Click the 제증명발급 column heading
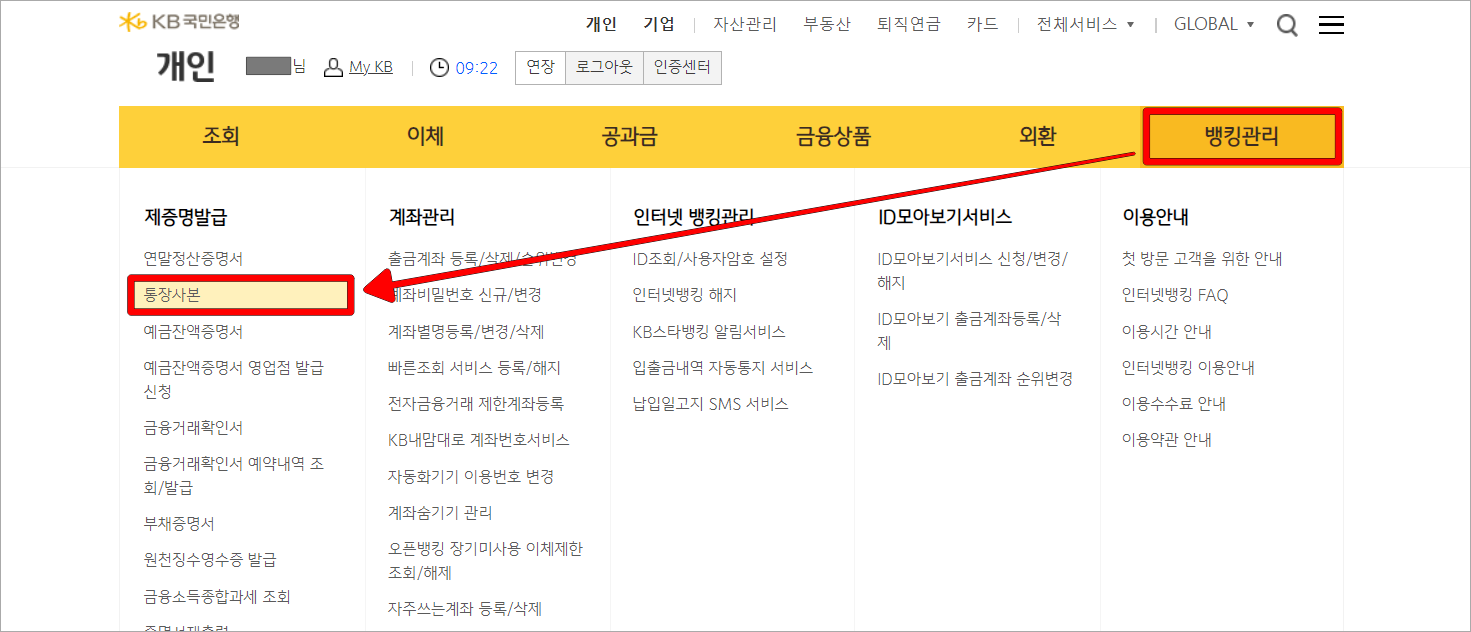 pyautogui.click(x=186, y=217)
